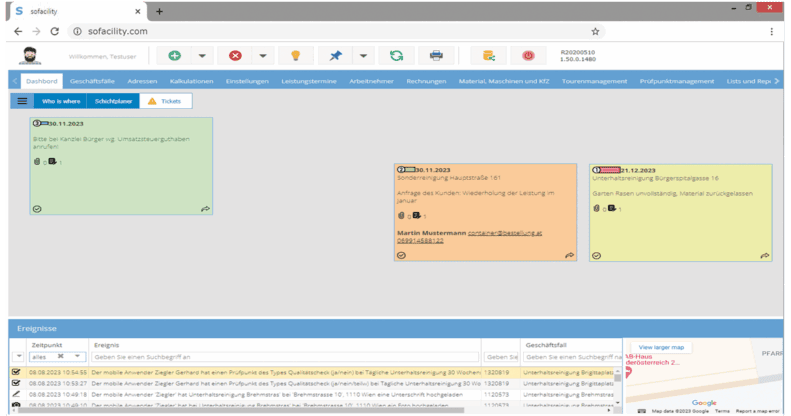Open the Einstellungen menu
The height and width of the screenshot is (416, 791).
pos(247,81)
